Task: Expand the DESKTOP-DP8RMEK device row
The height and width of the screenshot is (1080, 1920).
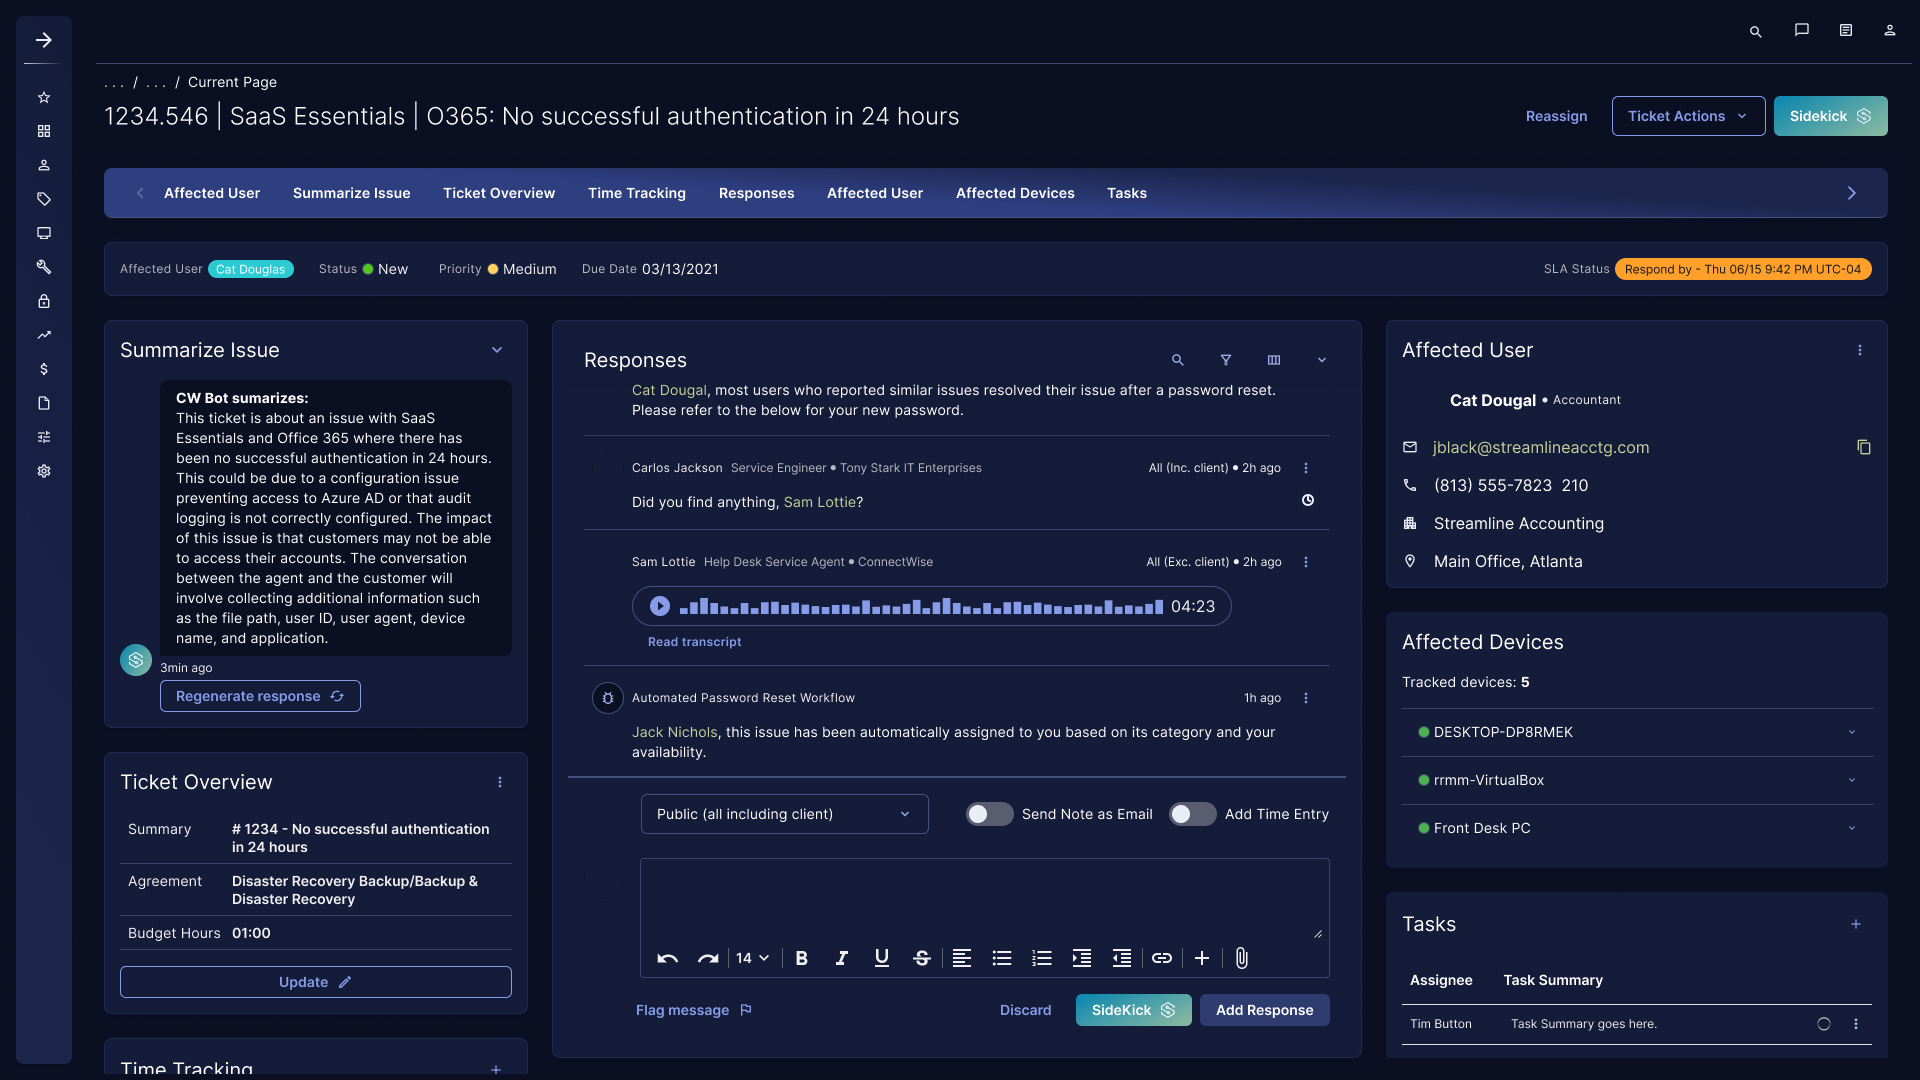Action: point(1851,732)
